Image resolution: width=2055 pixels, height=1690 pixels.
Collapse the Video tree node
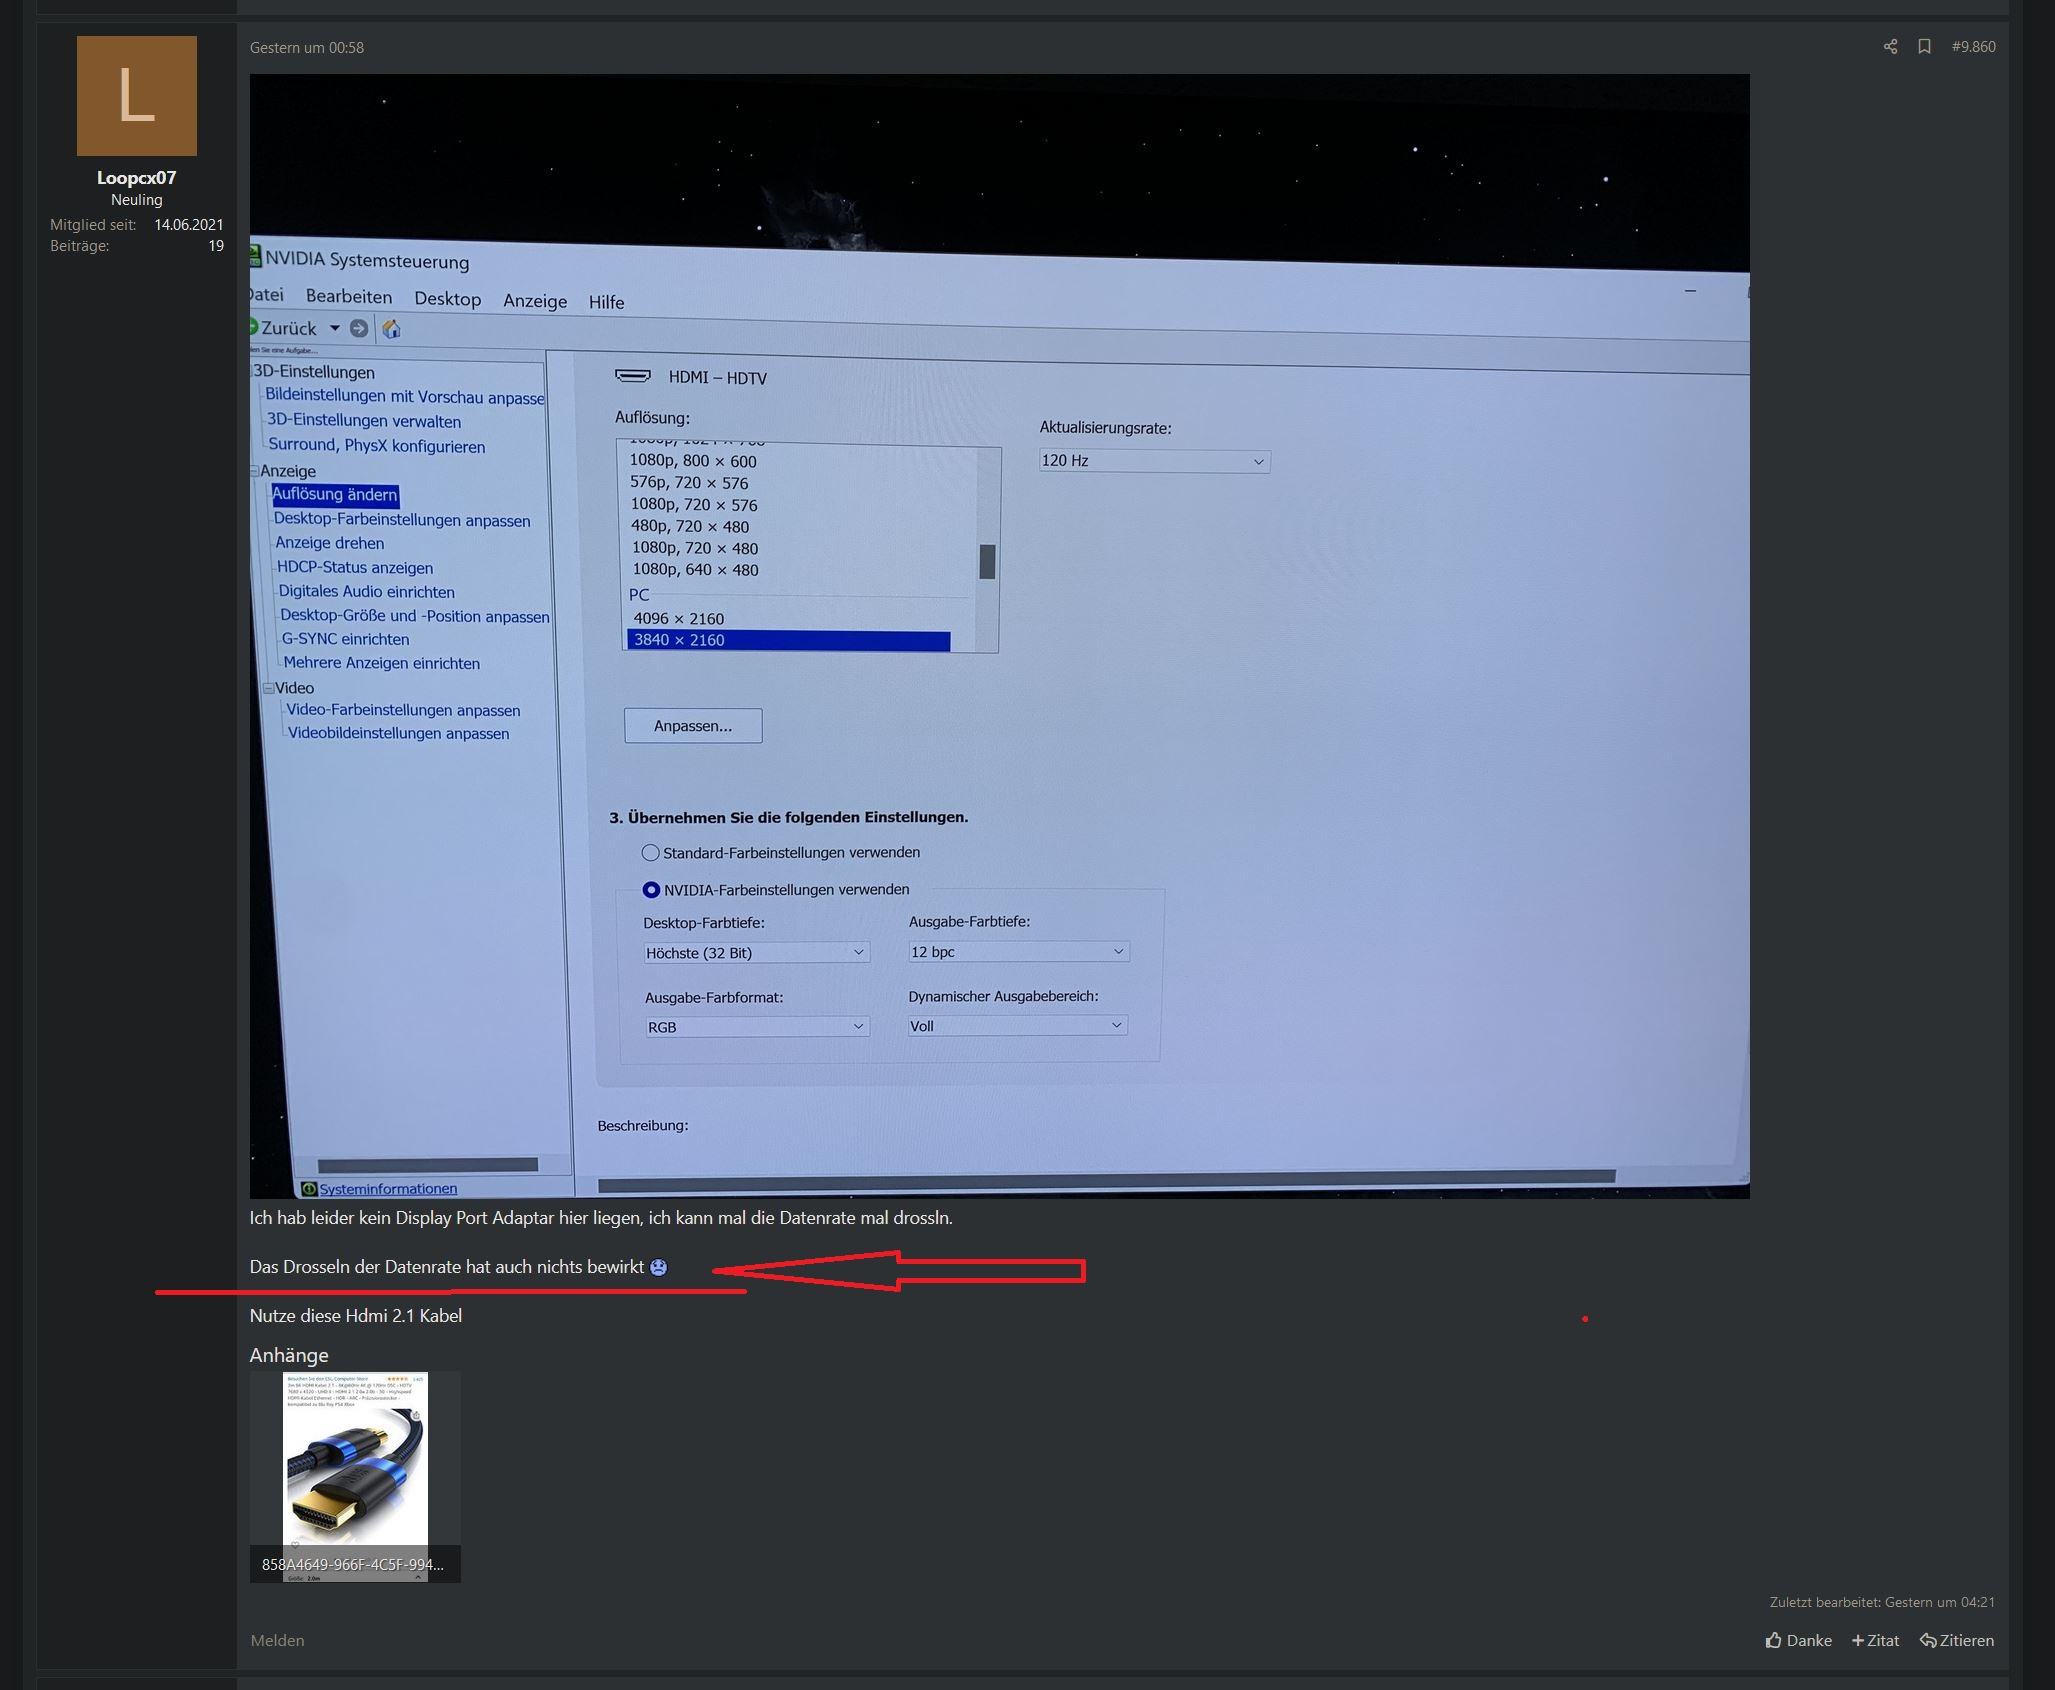[x=268, y=688]
